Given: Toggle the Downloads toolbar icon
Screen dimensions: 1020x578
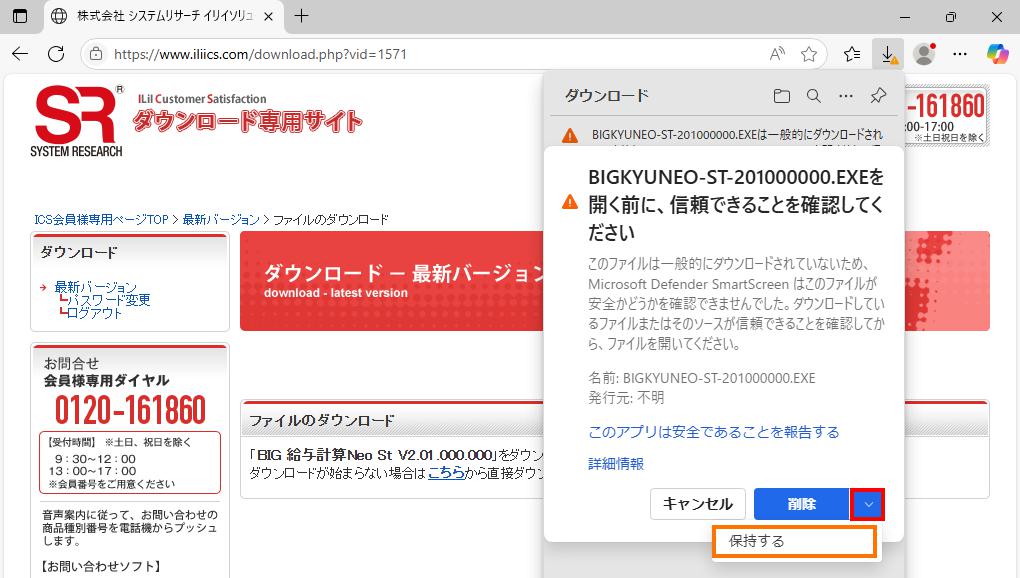Looking at the screenshot, I should (888, 54).
